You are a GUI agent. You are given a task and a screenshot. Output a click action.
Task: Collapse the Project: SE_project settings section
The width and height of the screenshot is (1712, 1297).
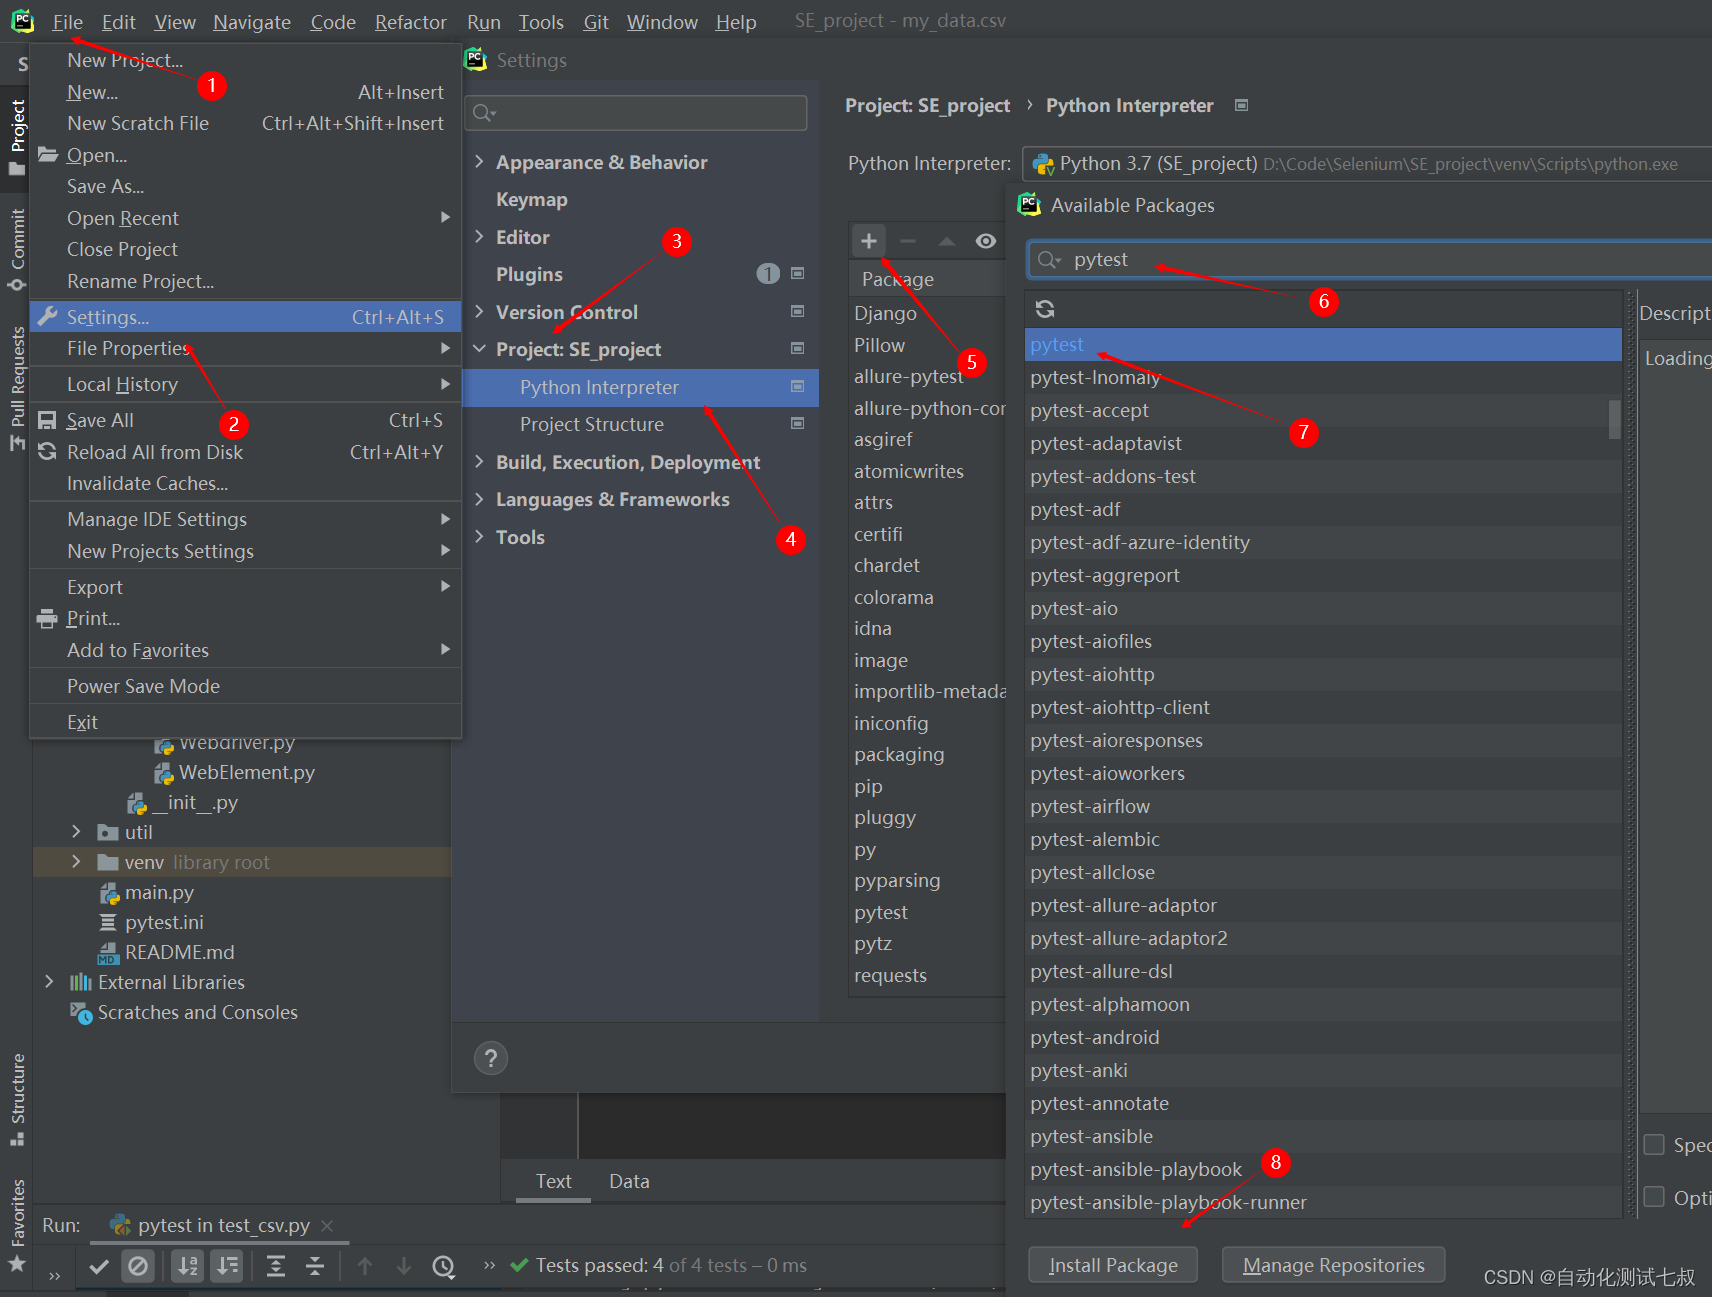pyautogui.click(x=479, y=349)
